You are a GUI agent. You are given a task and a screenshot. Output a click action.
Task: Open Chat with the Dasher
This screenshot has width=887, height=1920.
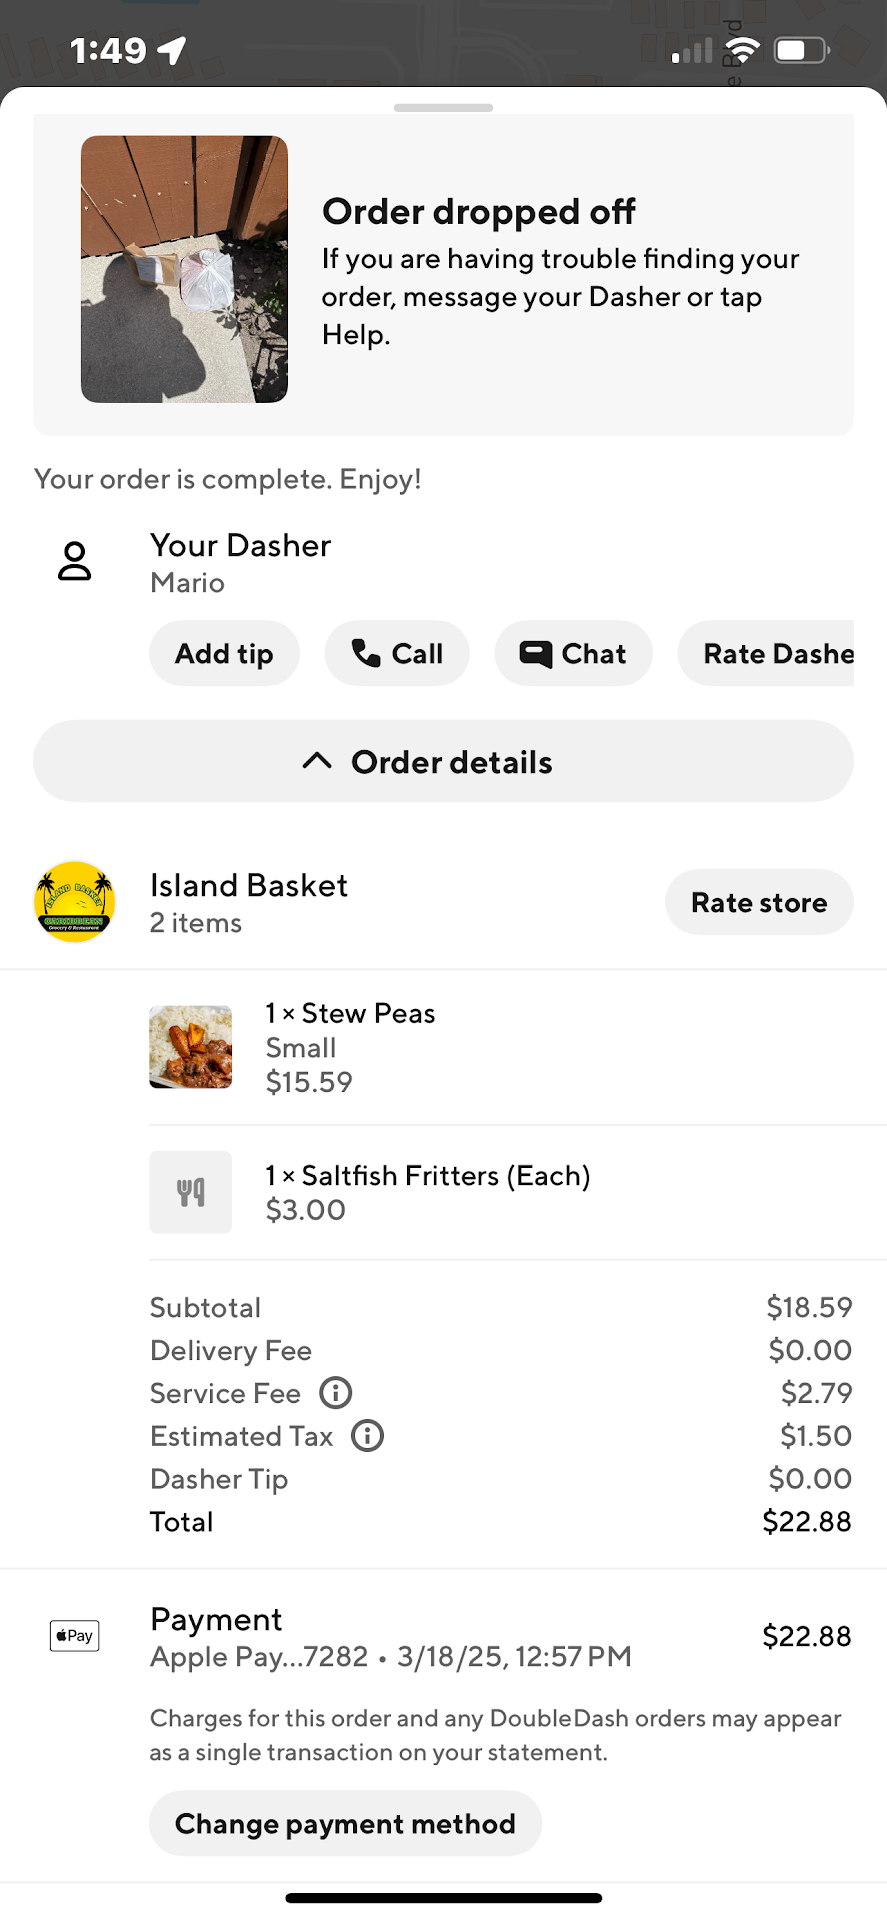(573, 654)
